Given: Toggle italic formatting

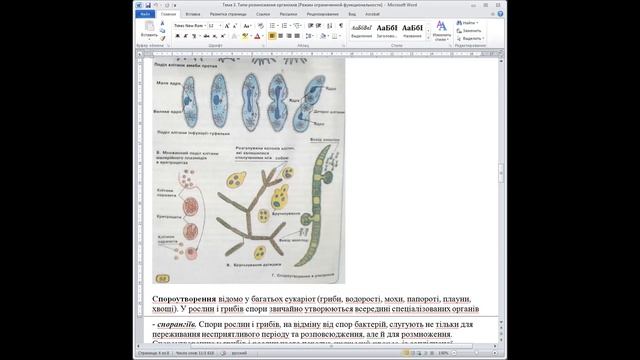Looking at the screenshot, I should (x=185, y=36).
